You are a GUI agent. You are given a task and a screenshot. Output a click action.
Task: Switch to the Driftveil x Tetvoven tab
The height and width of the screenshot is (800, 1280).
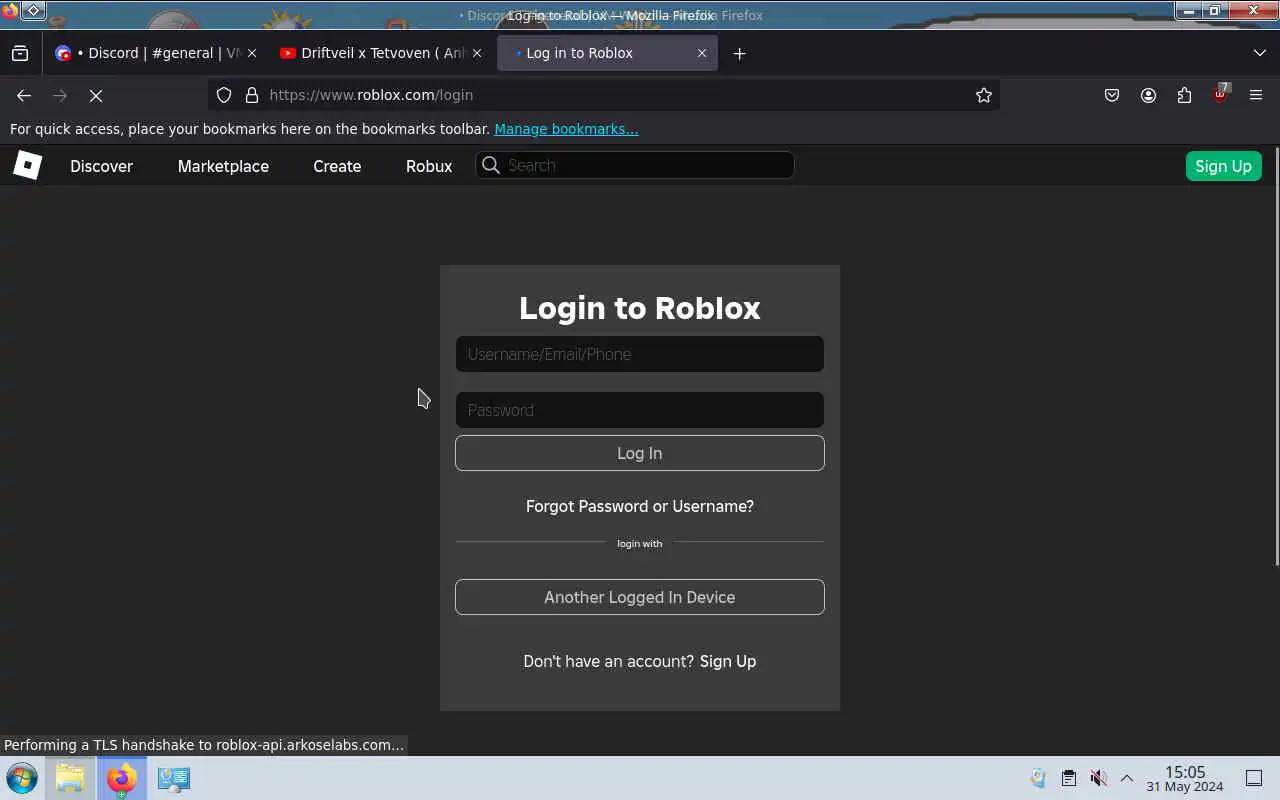point(382,53)
